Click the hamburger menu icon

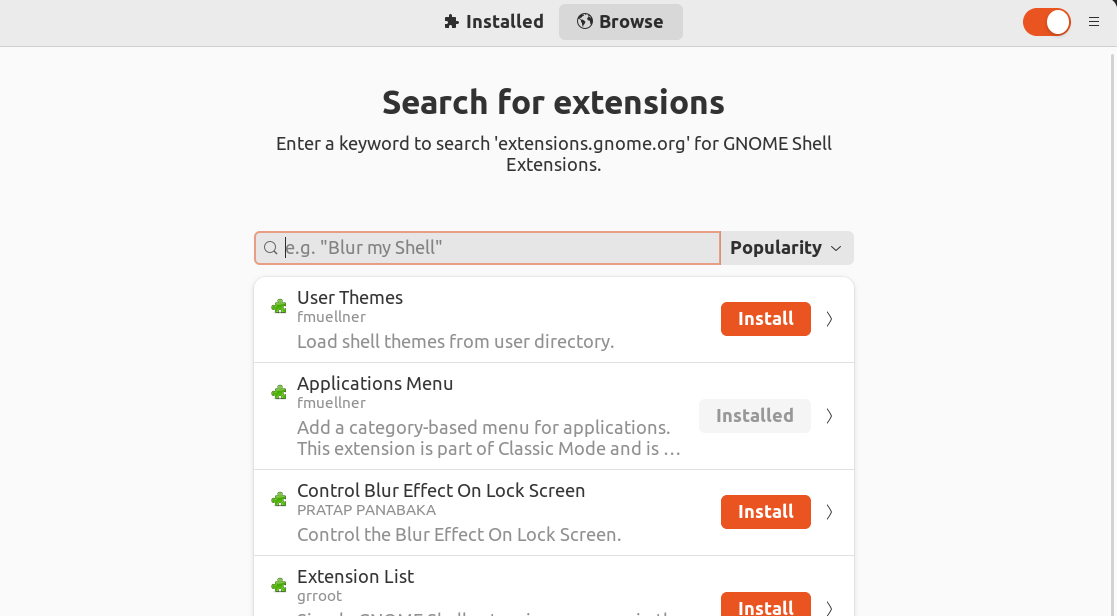1093,22
